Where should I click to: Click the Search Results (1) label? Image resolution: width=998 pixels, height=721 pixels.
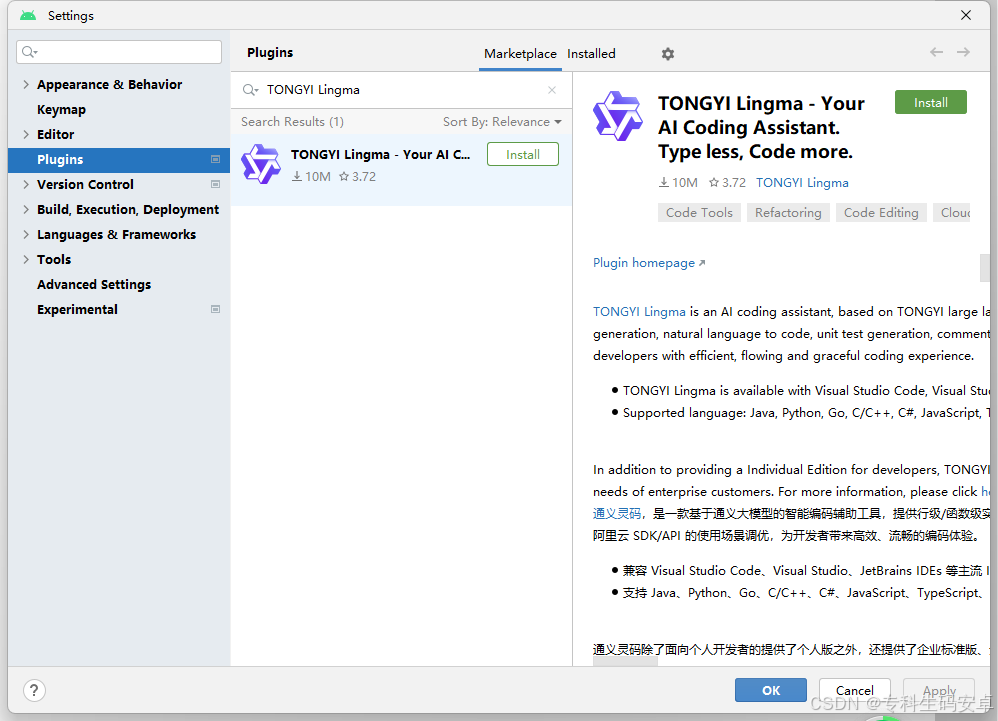tap(292, 122)
